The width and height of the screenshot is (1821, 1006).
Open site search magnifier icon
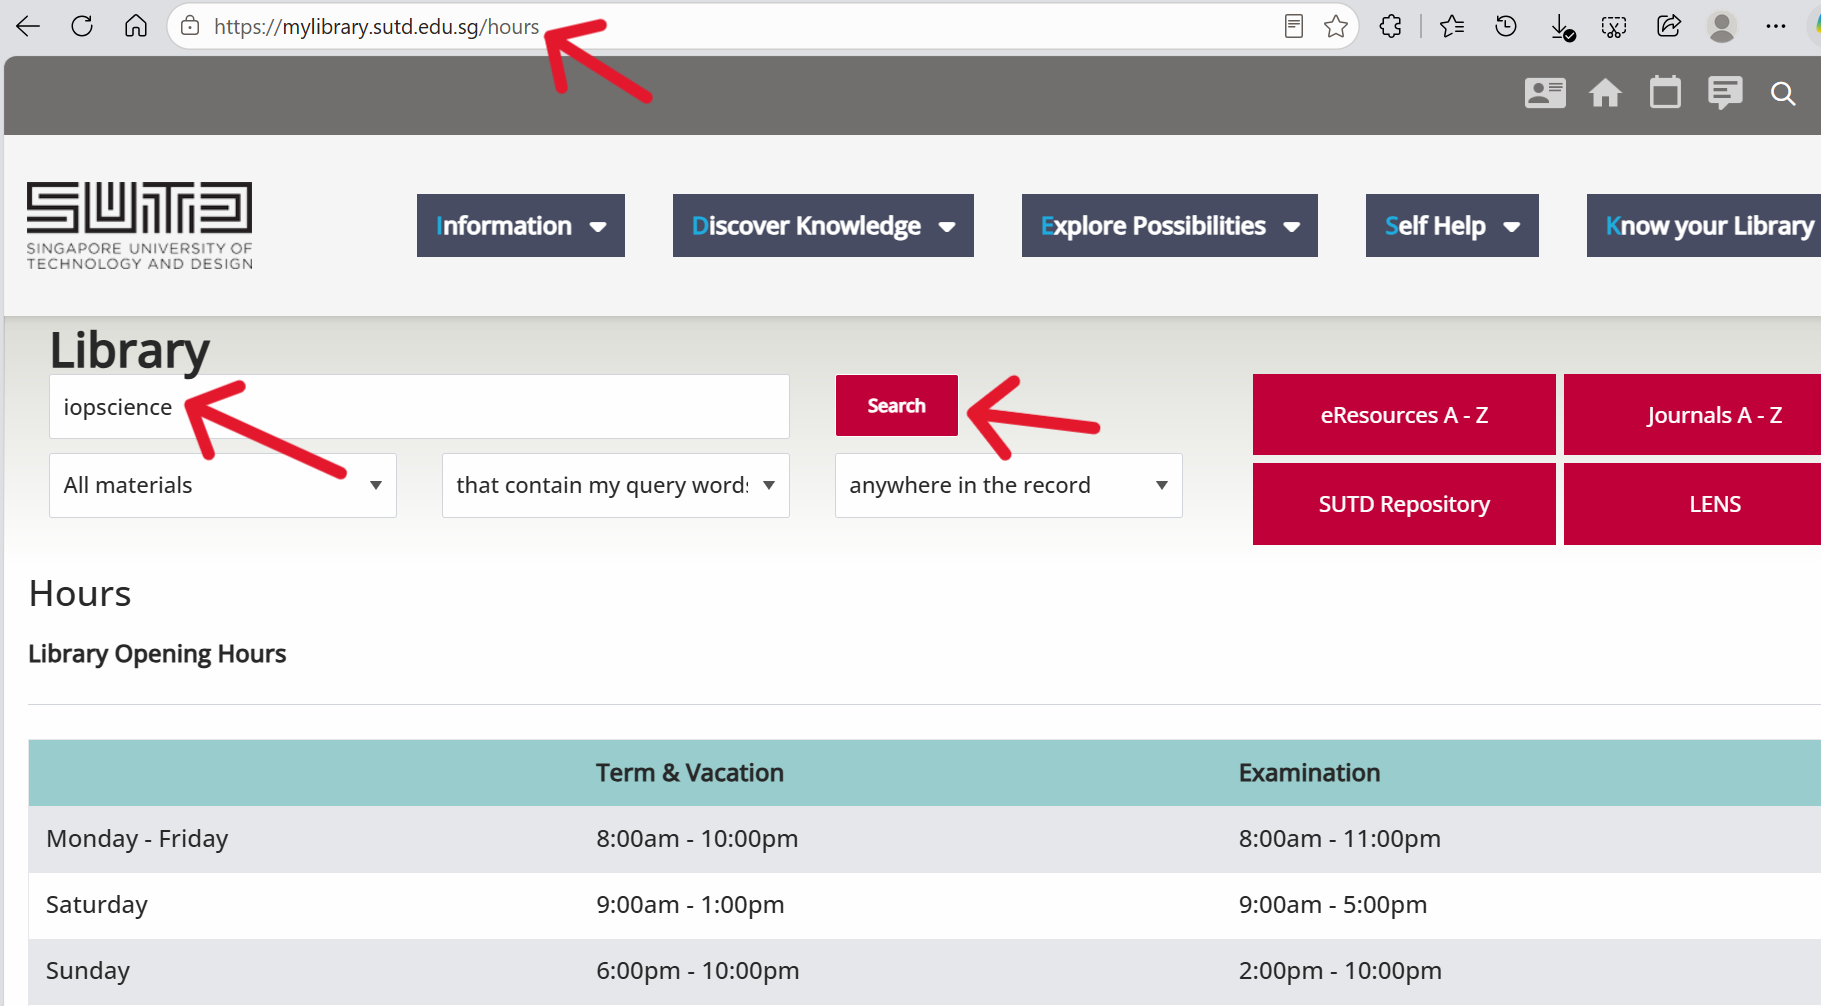coord(1783,94)
